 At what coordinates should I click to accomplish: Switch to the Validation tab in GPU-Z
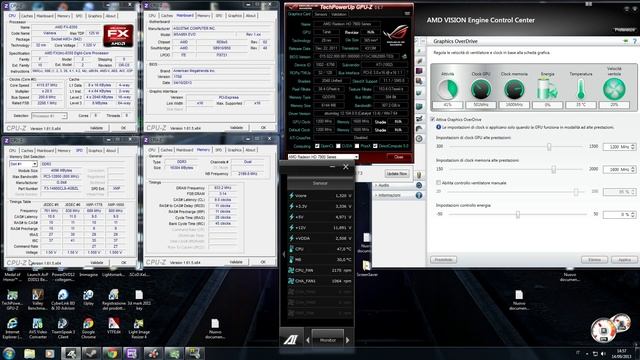pyautogui.click(x=339, y=14)
